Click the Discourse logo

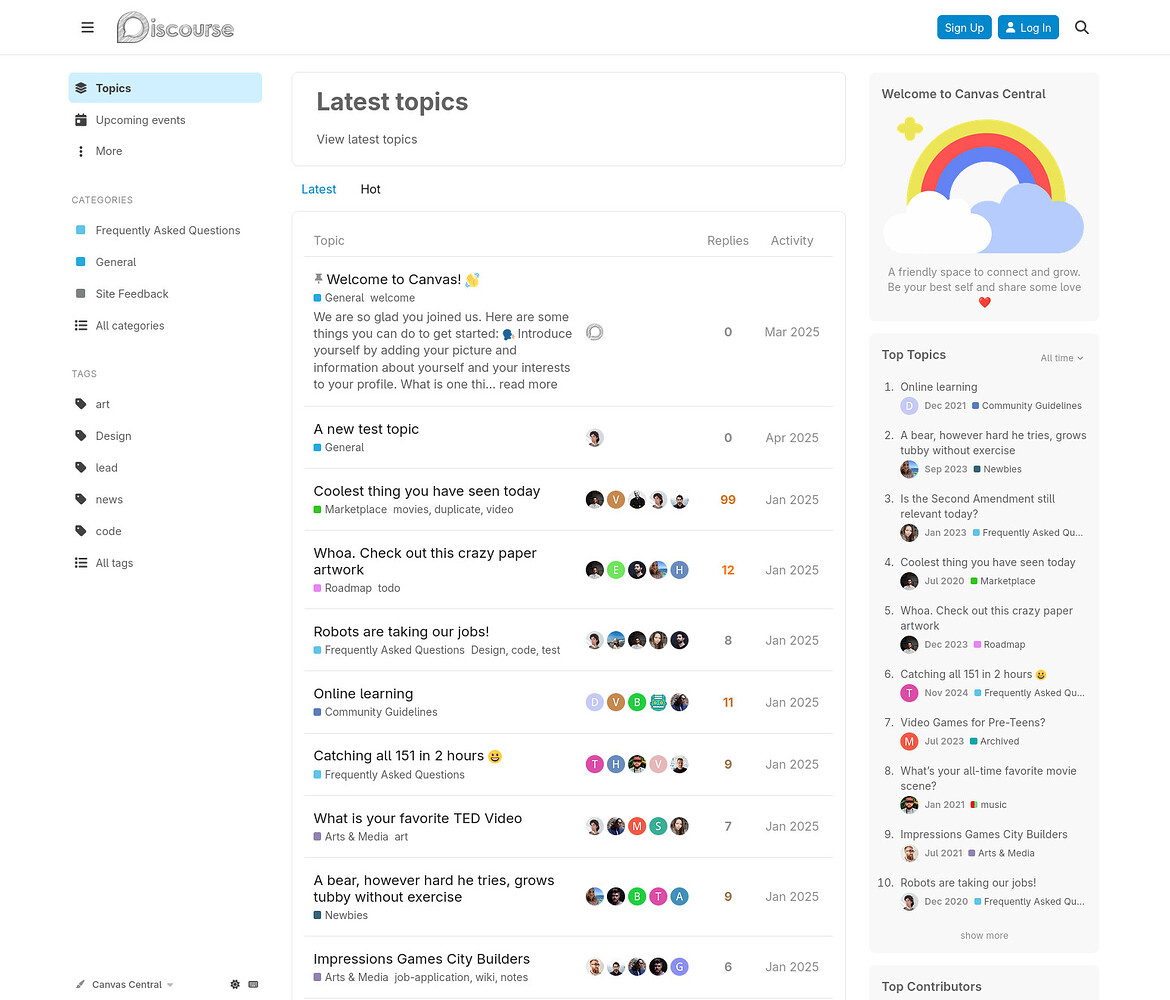[x=175, y=28]
